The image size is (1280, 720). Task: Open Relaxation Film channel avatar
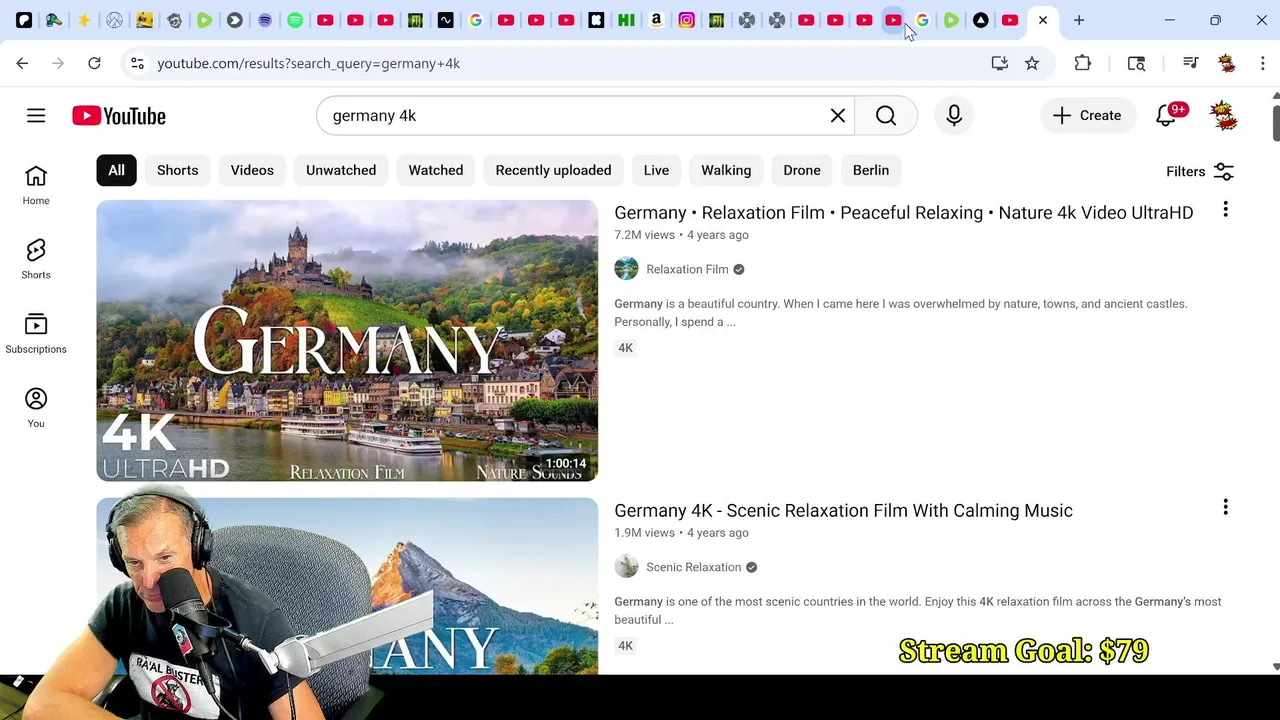(626, 269)
